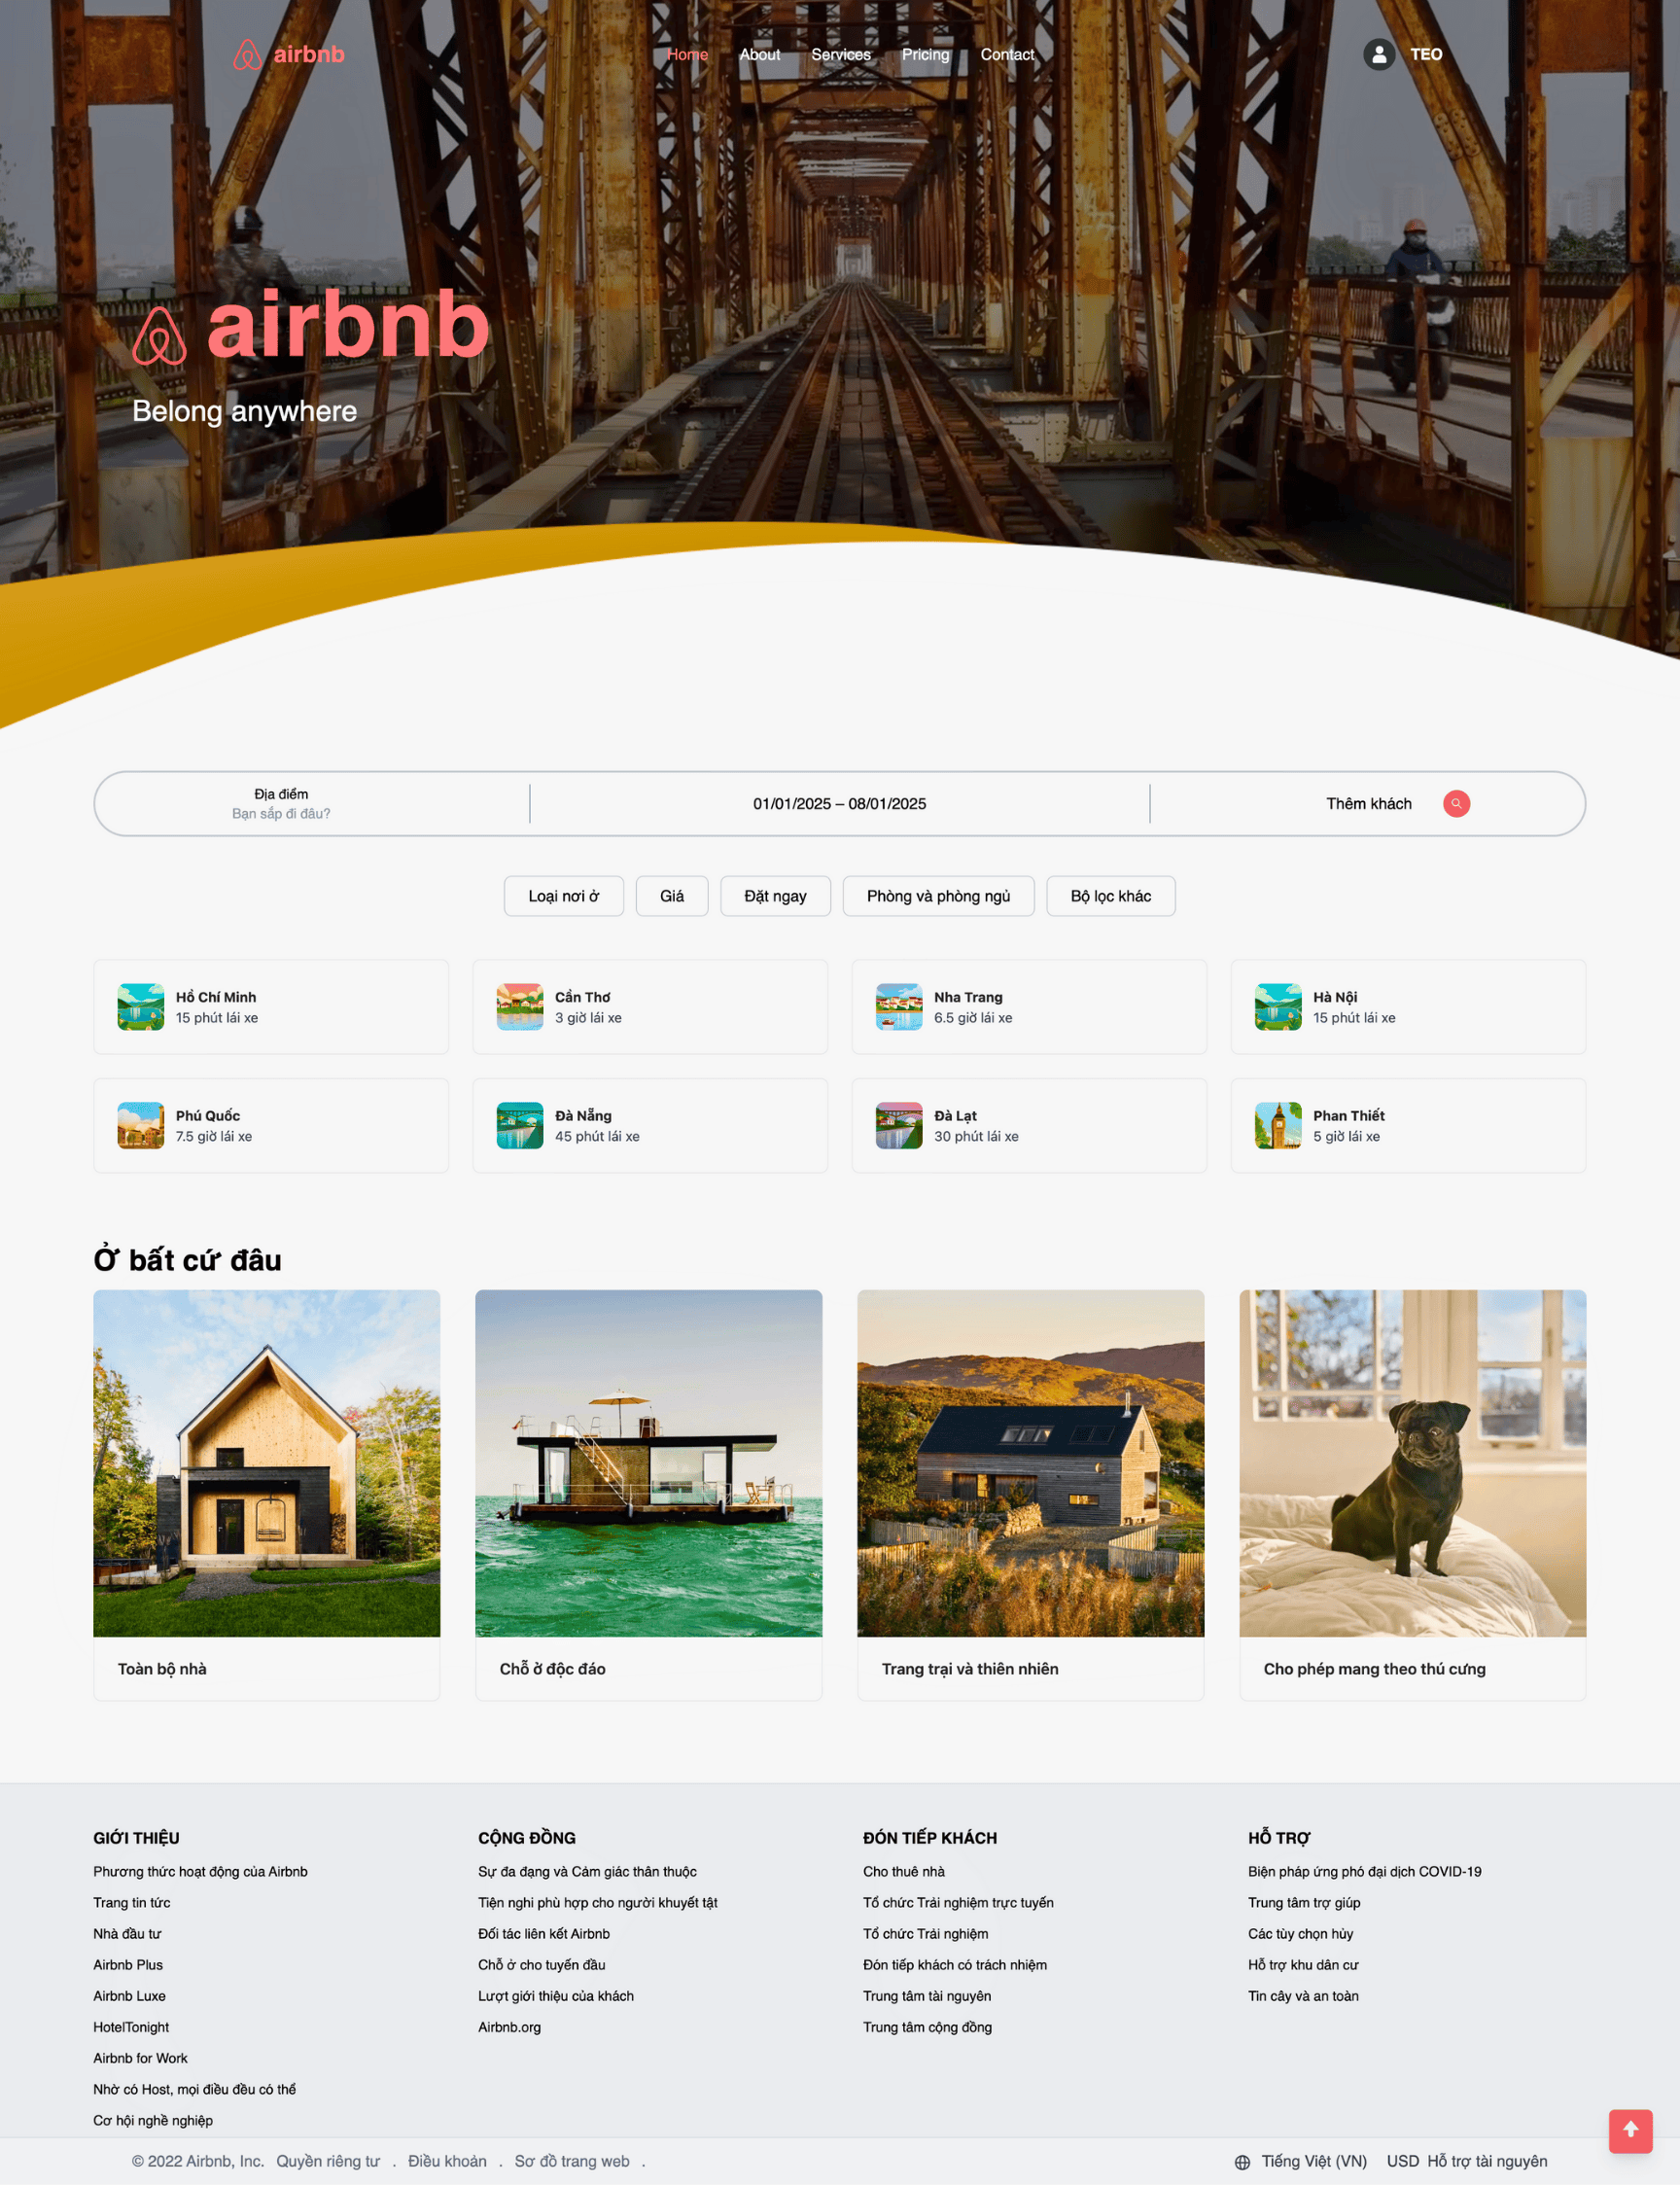The width and height of the screenshot is (1680, 2185).
Task: Open the Quyền riêng tư link
Action: 328,2160
